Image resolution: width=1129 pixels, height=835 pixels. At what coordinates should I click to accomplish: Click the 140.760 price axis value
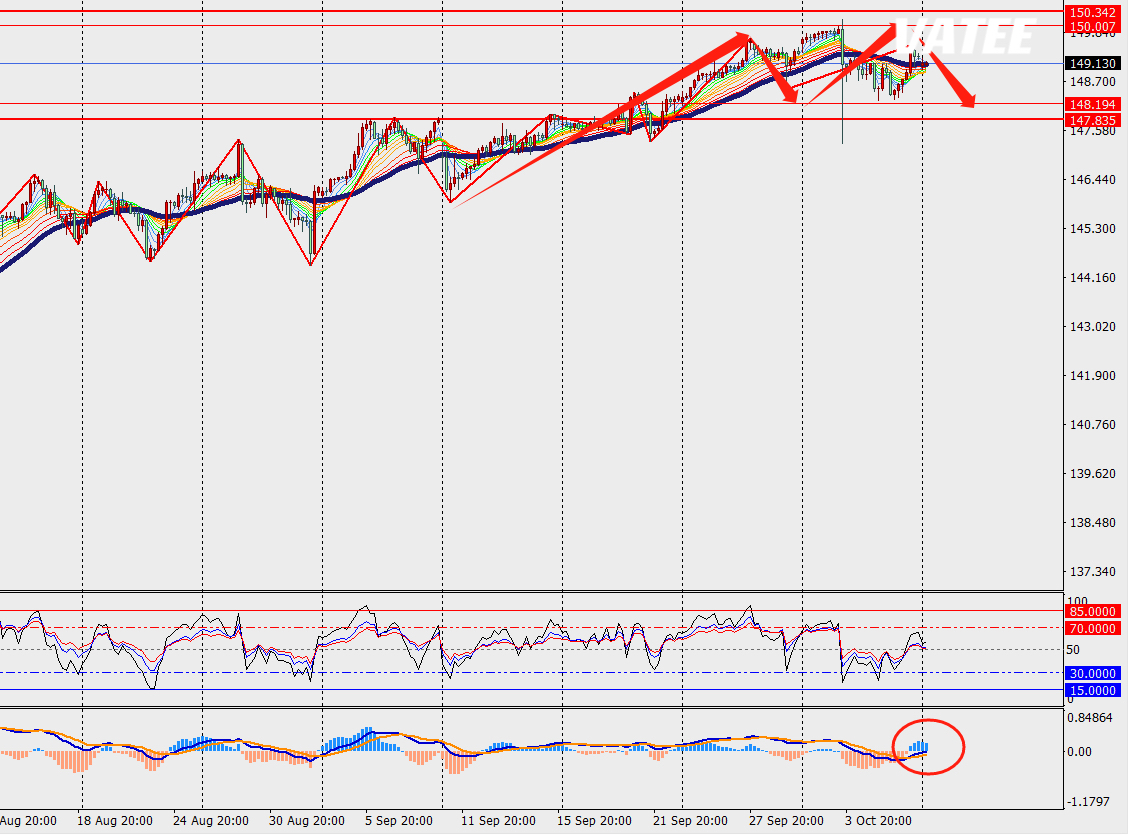(x=1093, y=425)
